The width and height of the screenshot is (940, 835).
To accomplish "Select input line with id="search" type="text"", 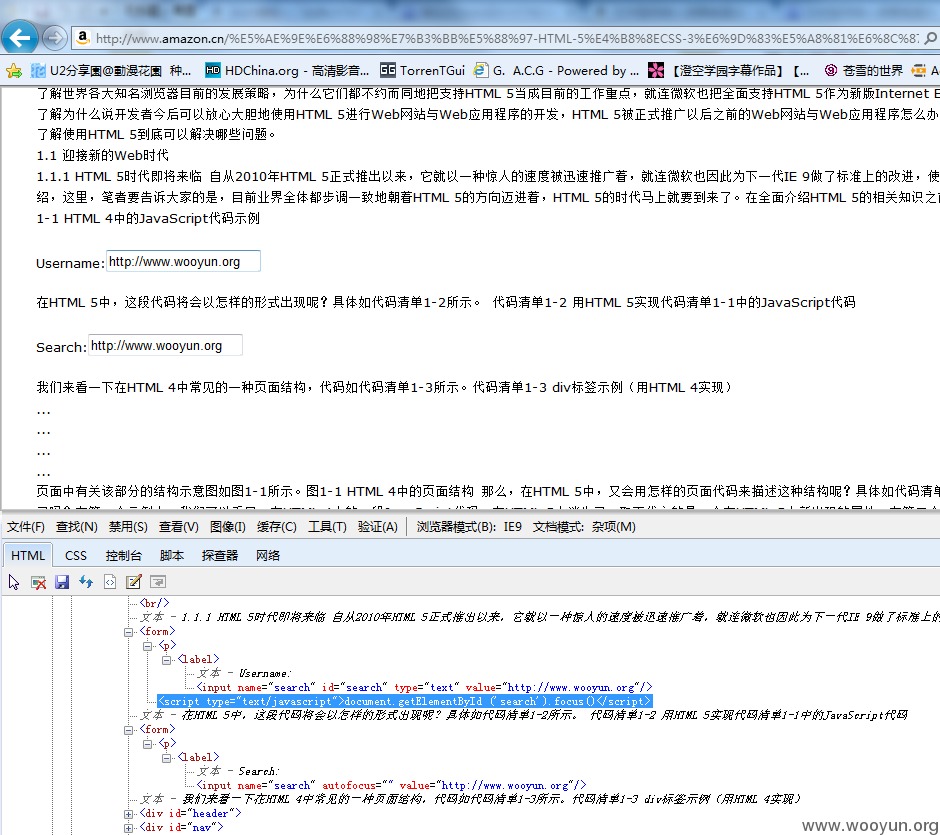I will (x=424, y=688).
